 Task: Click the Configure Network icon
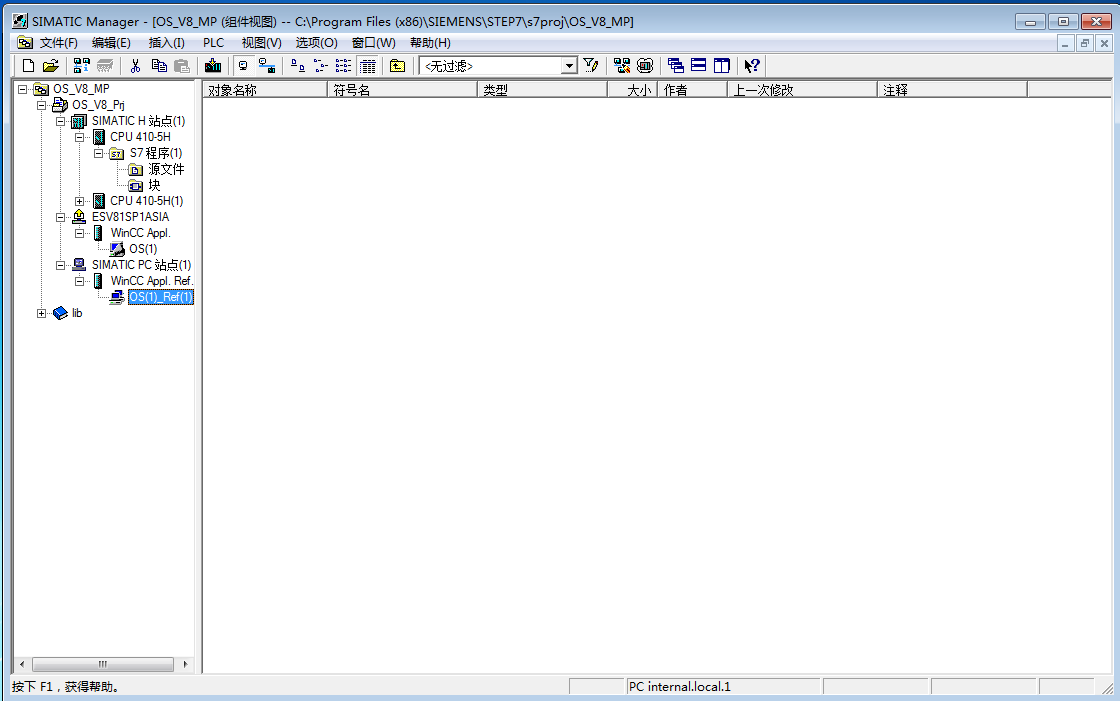pos(622,66)
